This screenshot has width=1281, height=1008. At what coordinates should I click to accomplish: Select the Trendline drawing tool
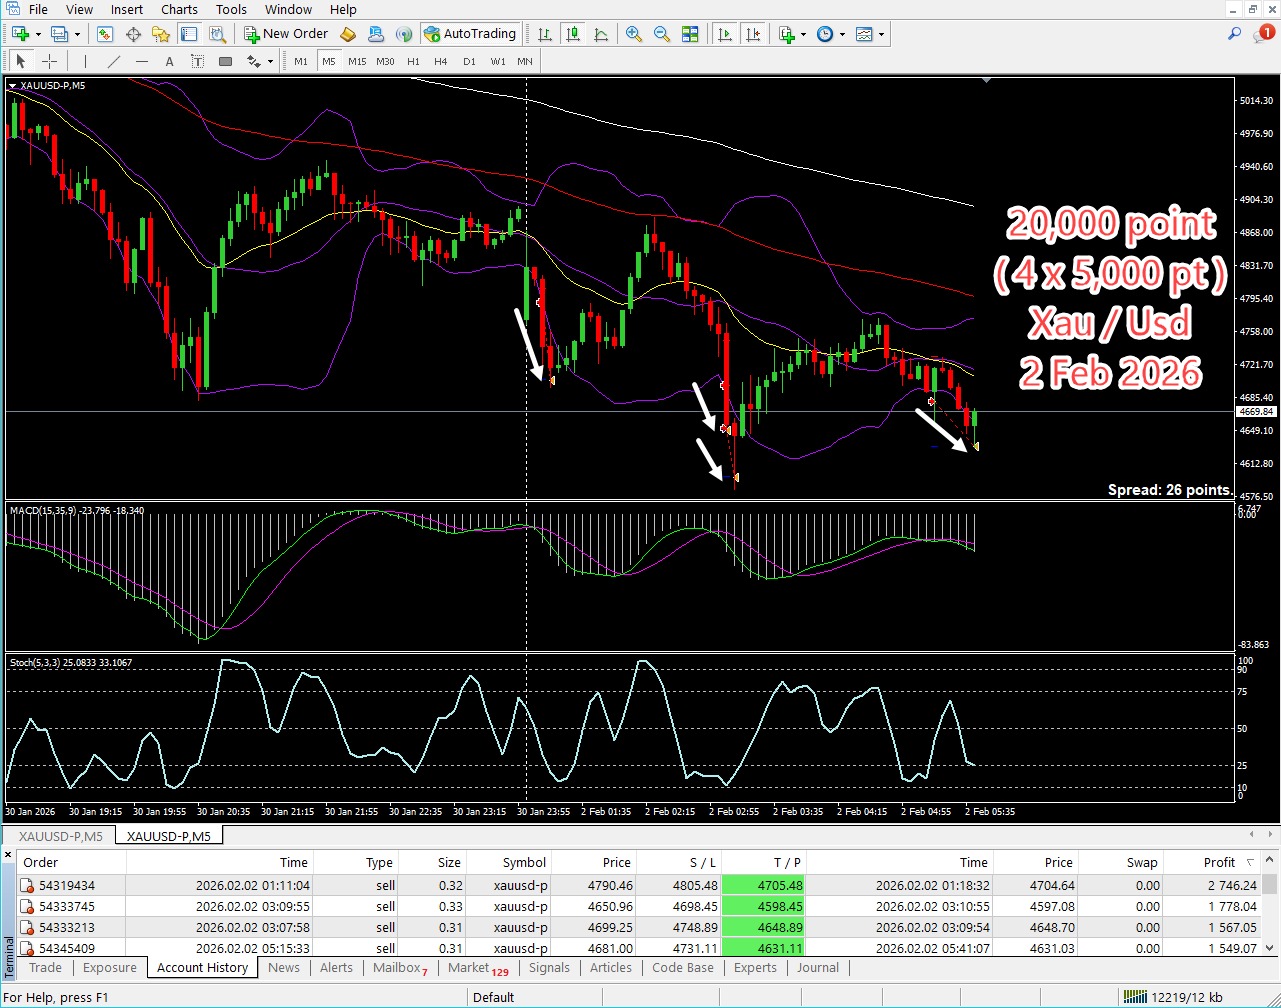[113, 62]
